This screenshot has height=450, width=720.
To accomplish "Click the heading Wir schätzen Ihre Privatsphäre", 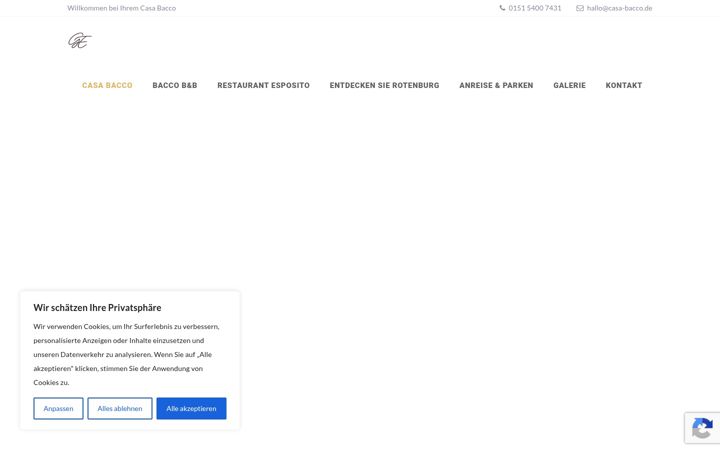I will (97, 308).
